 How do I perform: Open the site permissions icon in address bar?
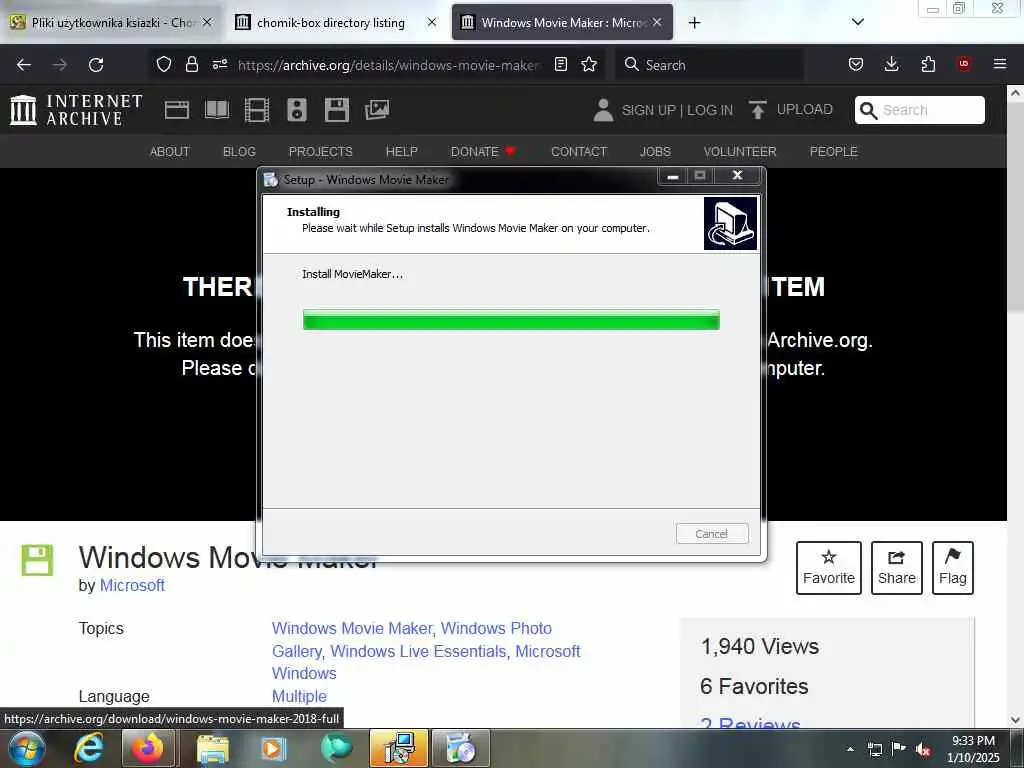pyautogui.click(x=219, y=64)
